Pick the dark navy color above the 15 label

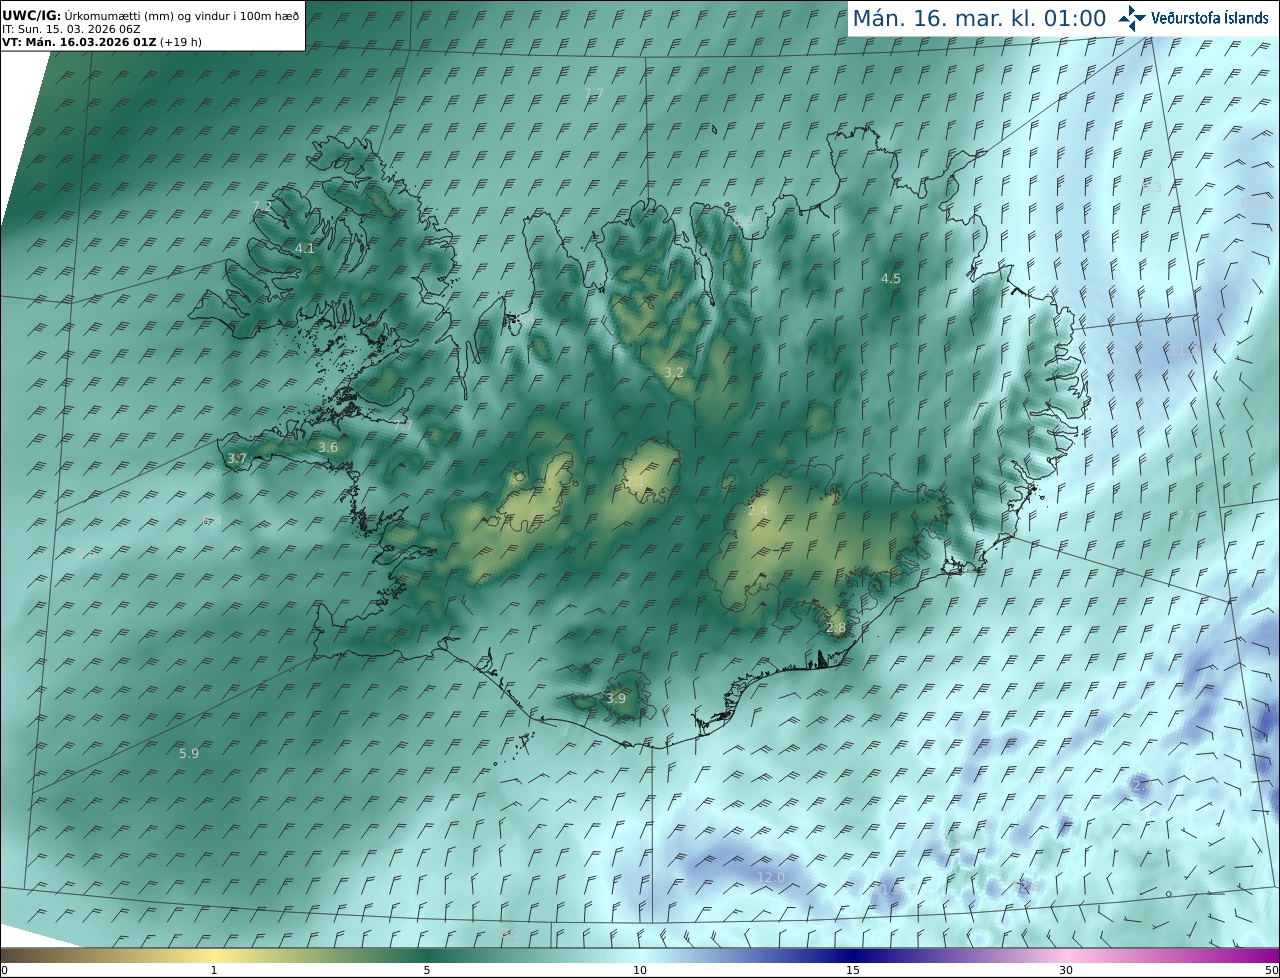point(853,955)
